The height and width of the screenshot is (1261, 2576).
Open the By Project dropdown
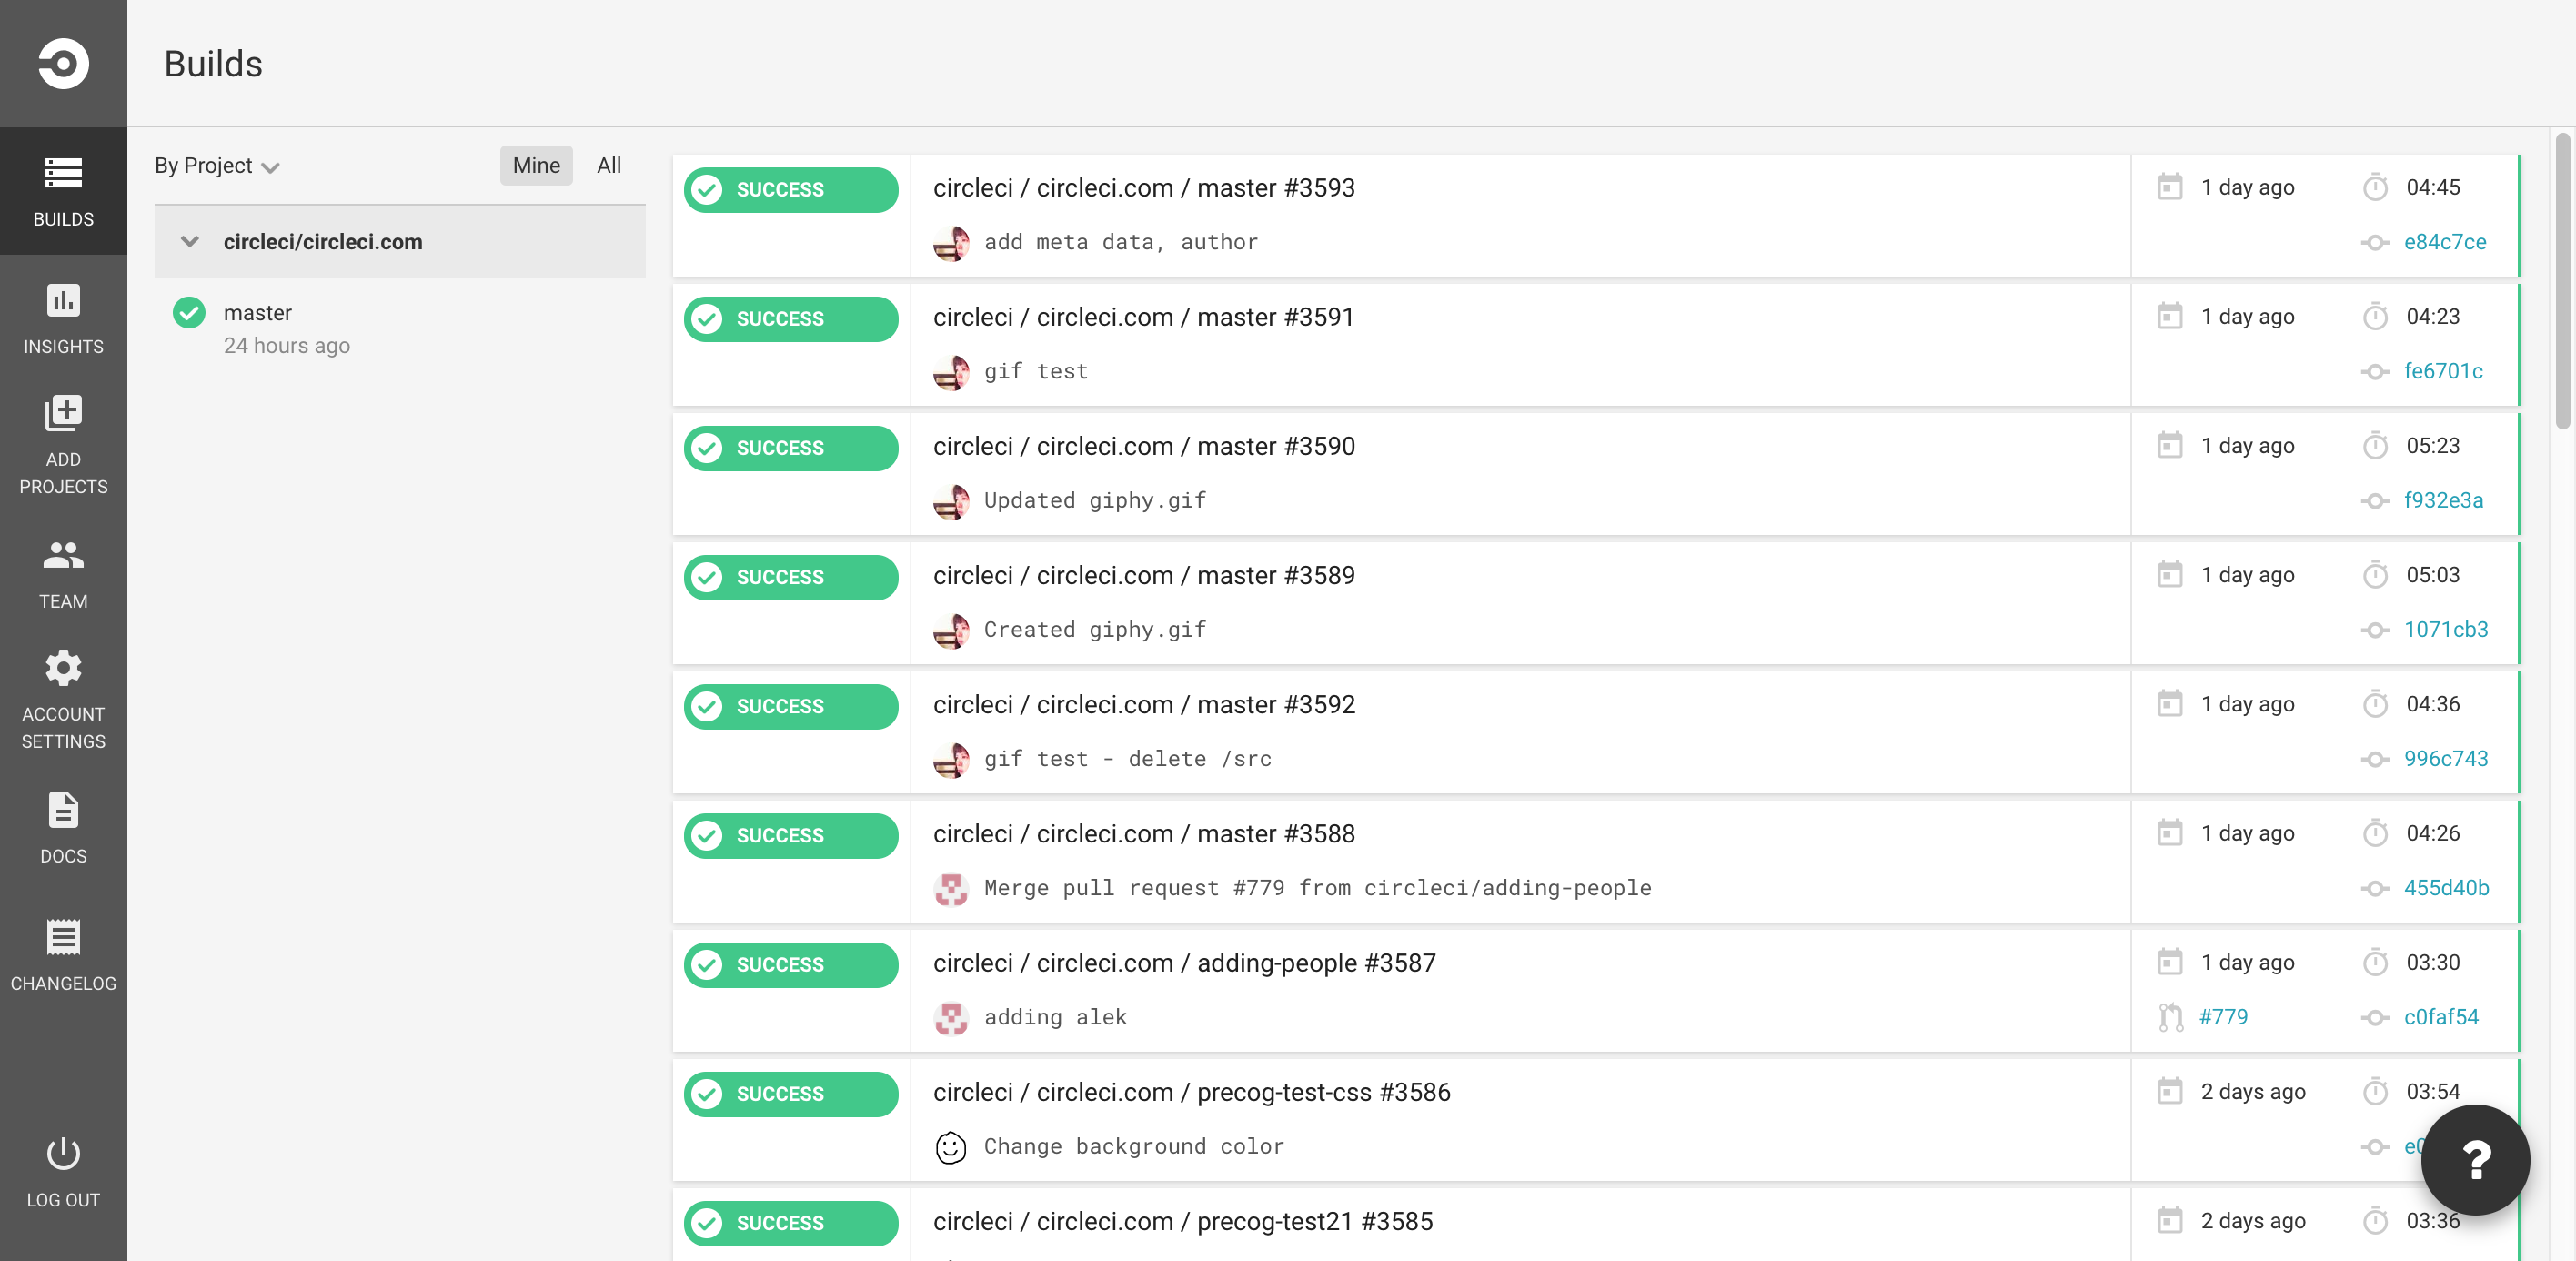point(216,166)
